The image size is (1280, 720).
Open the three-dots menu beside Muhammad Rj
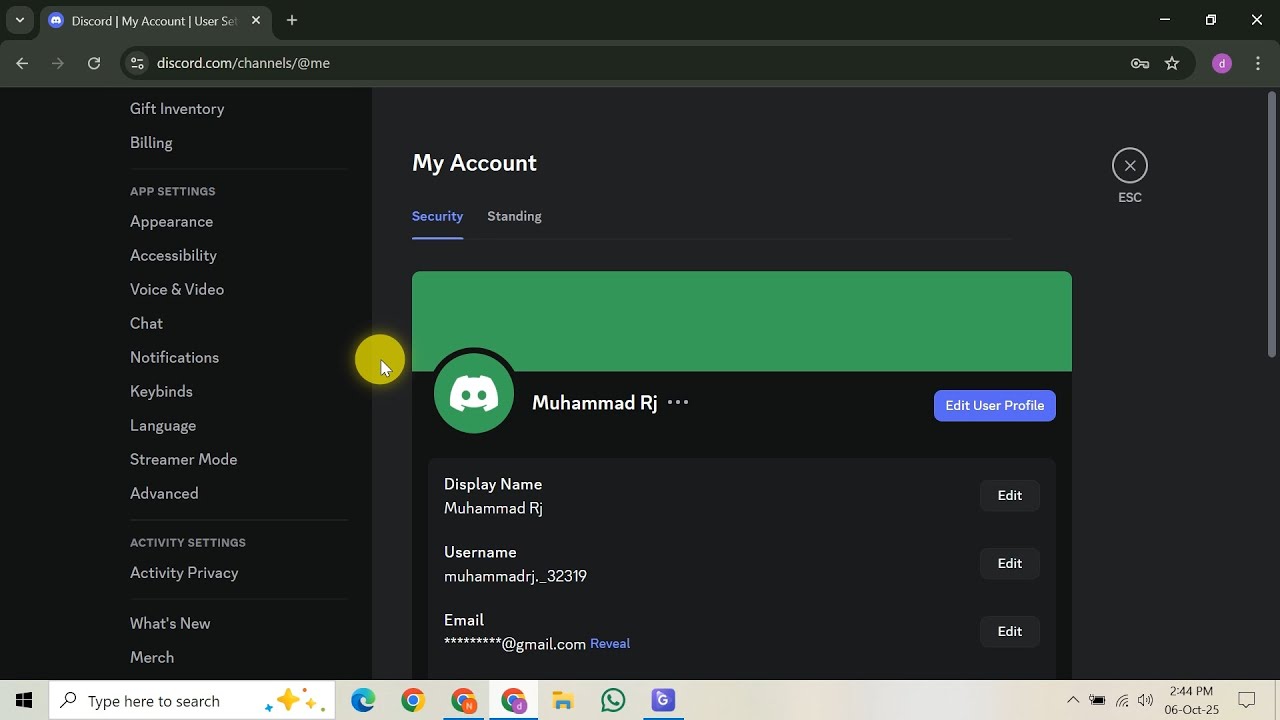[x=678, y=403]
